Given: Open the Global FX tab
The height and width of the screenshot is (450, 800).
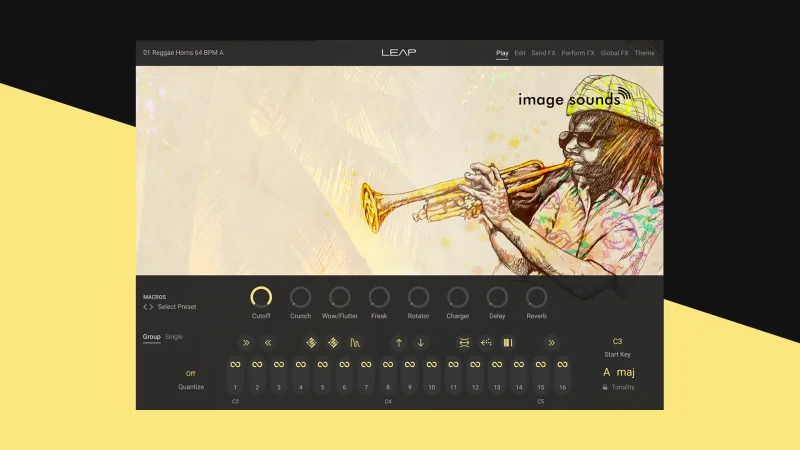Looking at the screenshot, I should coord(614,53).
